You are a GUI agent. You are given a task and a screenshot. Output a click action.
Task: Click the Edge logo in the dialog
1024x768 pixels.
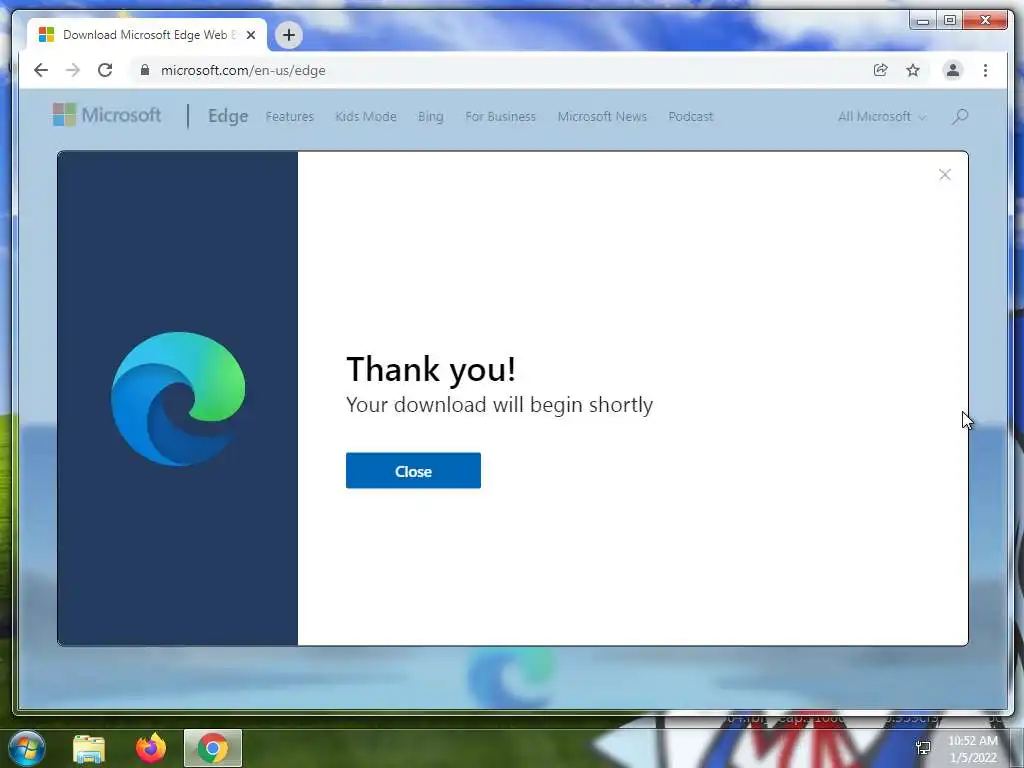click(178, 398)
